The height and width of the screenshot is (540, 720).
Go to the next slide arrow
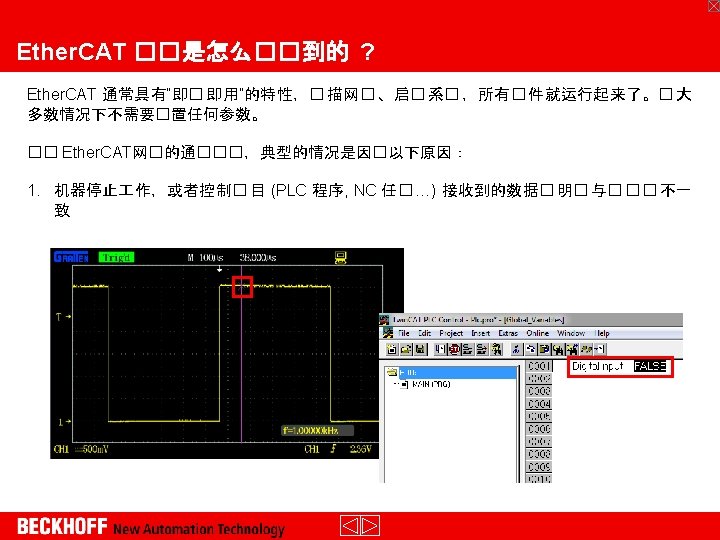[370, 525]
